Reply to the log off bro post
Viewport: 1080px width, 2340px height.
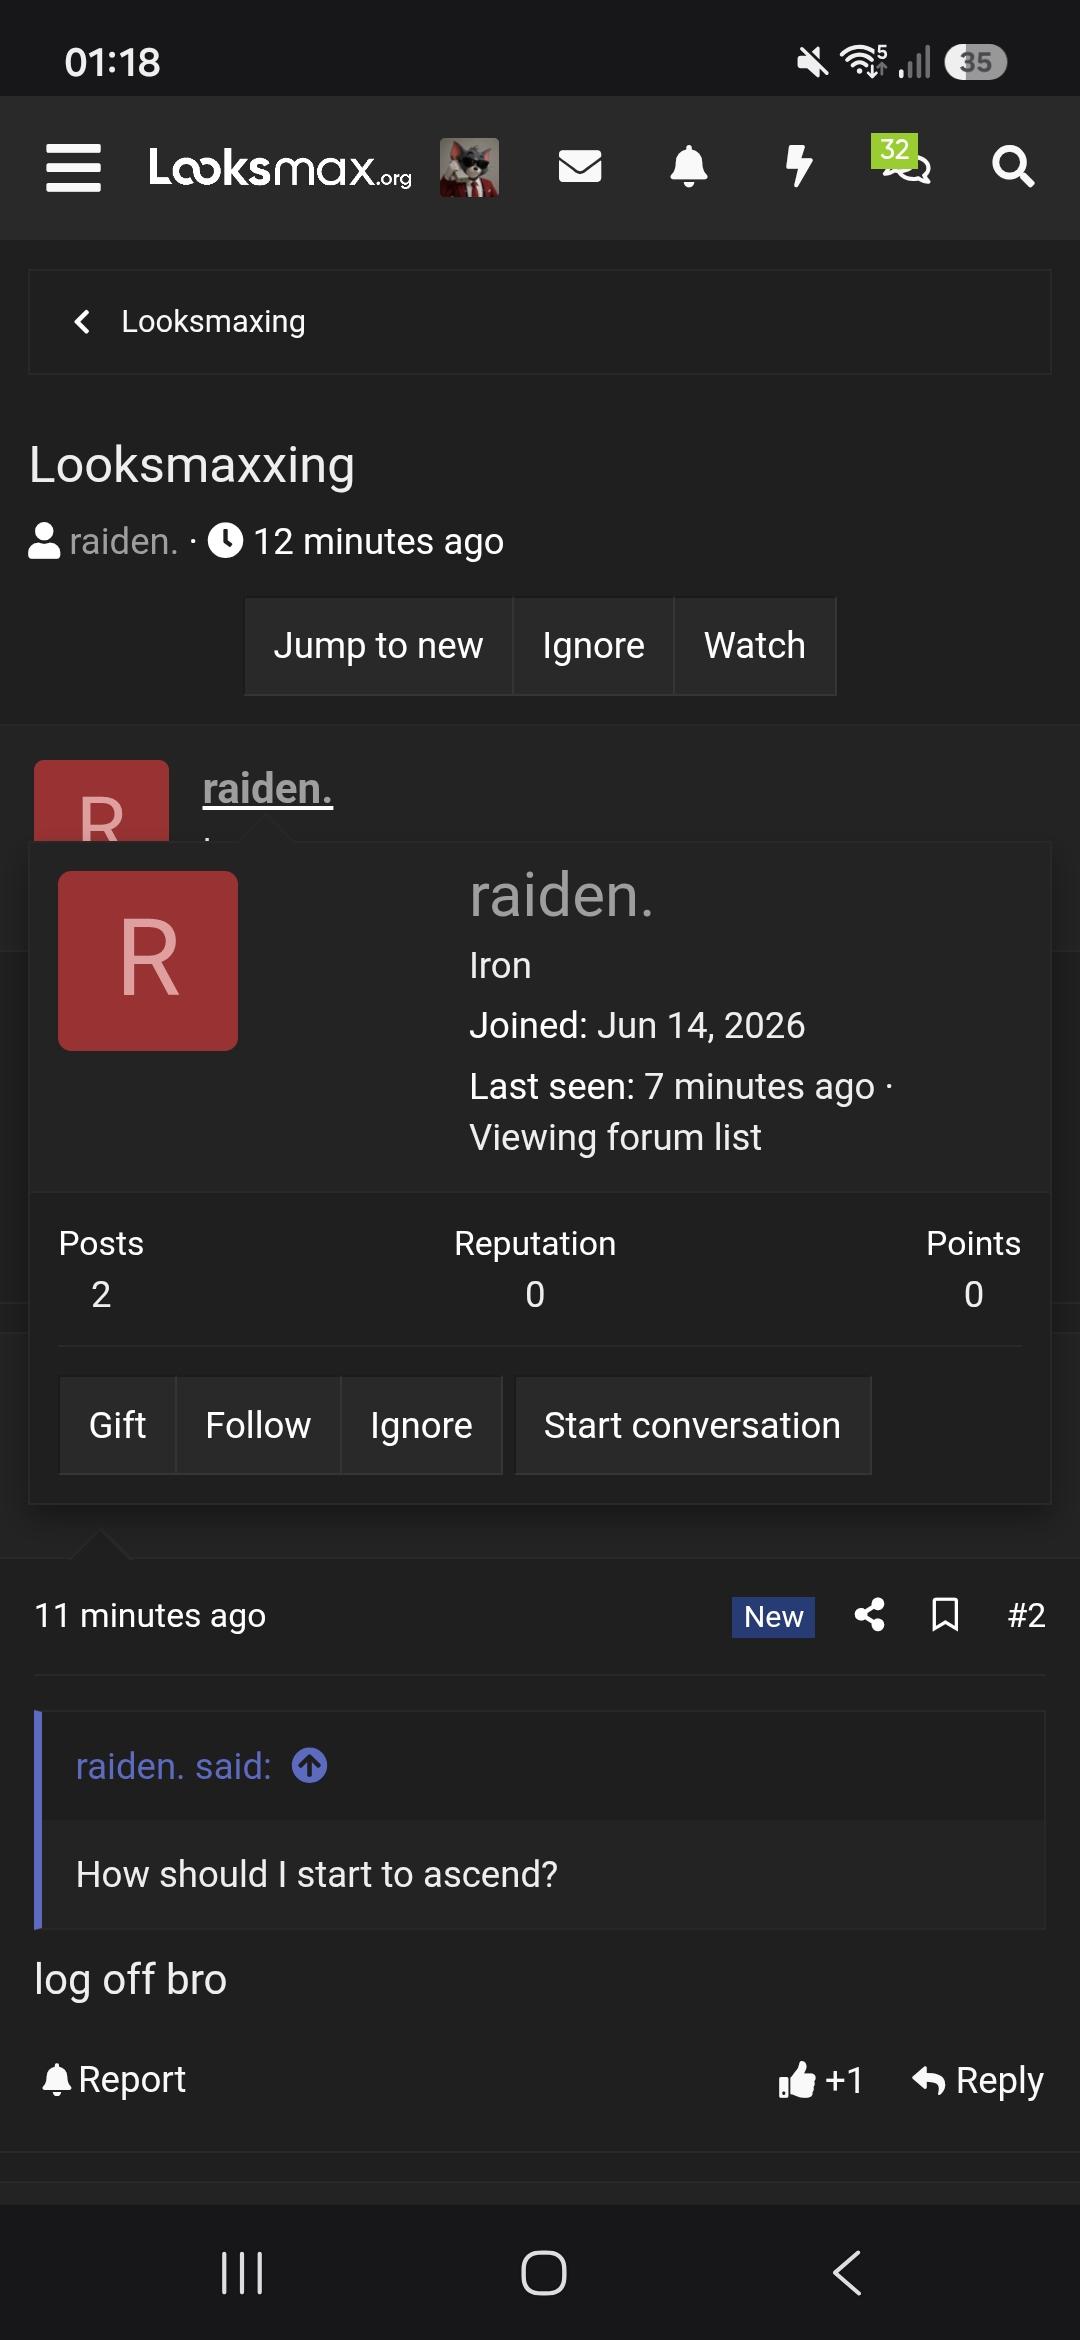pyautogui.click(x=977, y=2081)
